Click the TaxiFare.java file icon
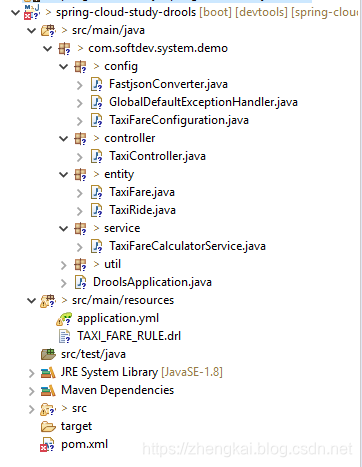362x467 pixels. tap(97, 192)
